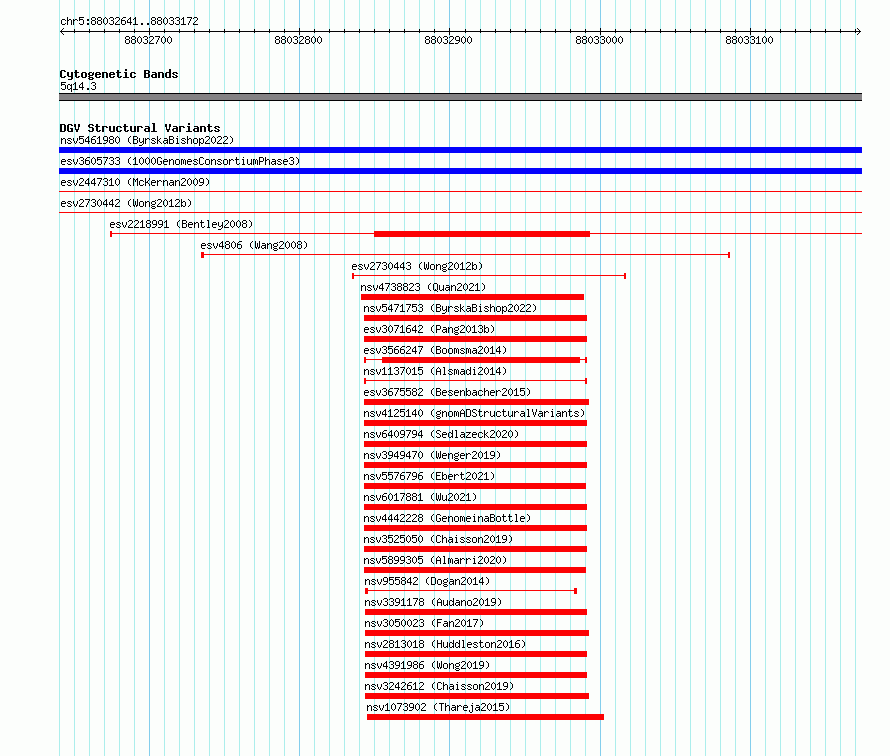Open nsv4125140 (gnomADStructuralVariants) entry

pos(475,413)
